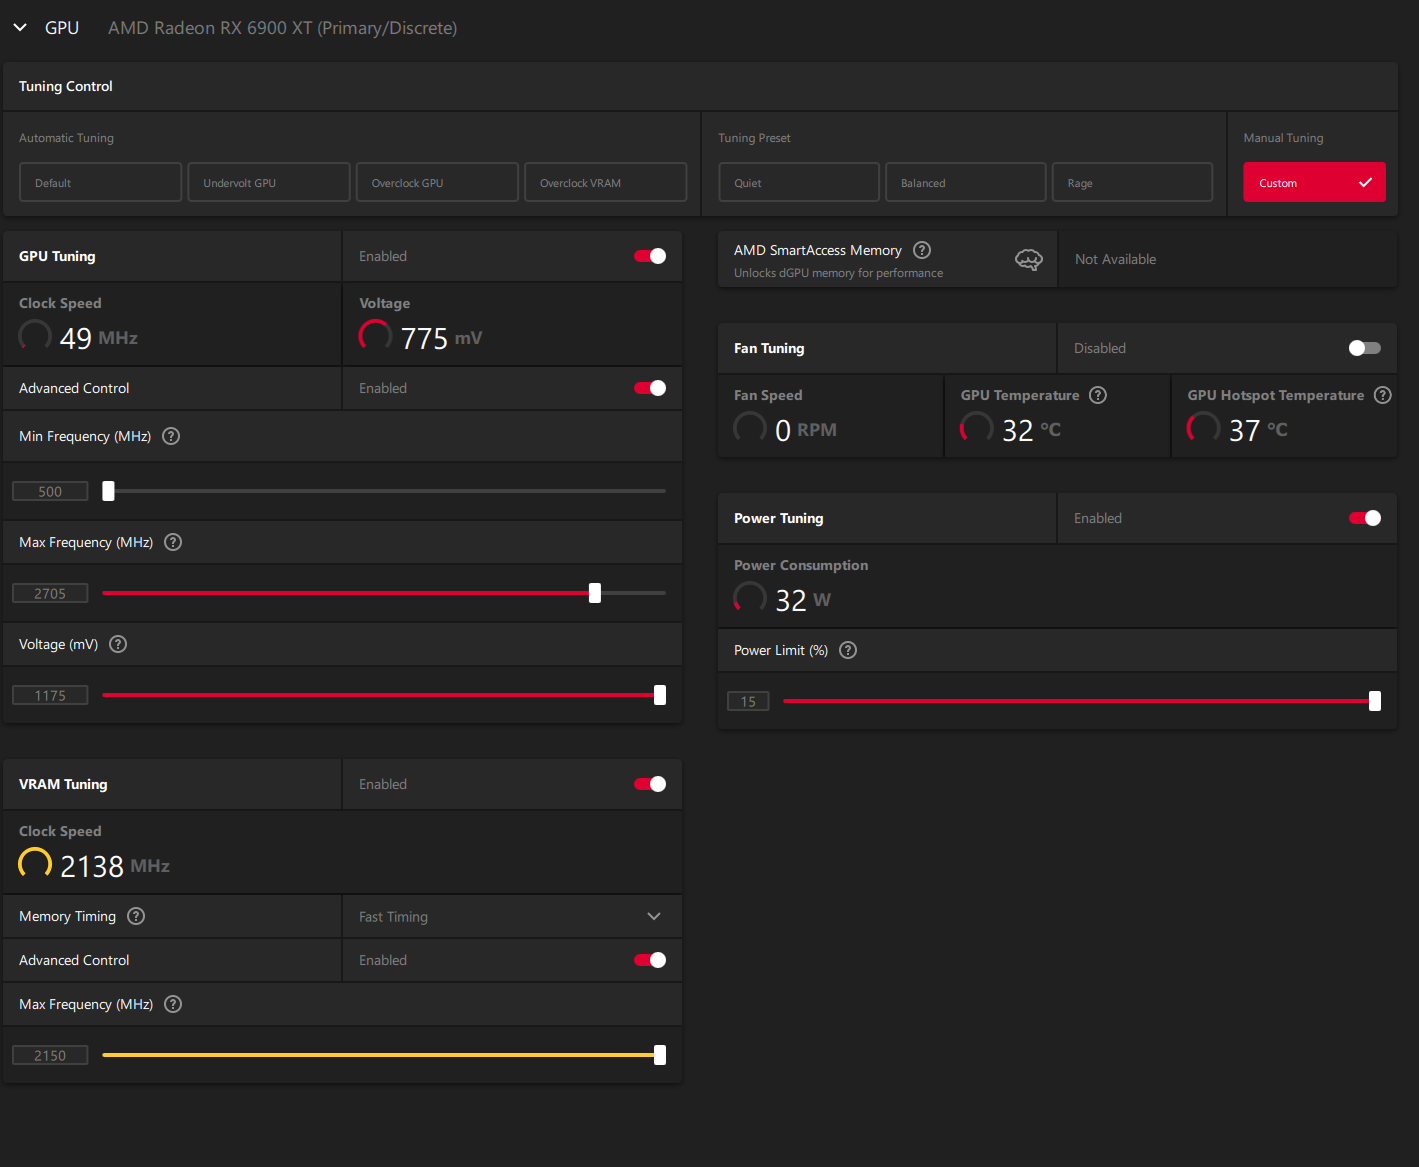
Task: Select Overclock GPU automatic tuning
Action: 437,182
